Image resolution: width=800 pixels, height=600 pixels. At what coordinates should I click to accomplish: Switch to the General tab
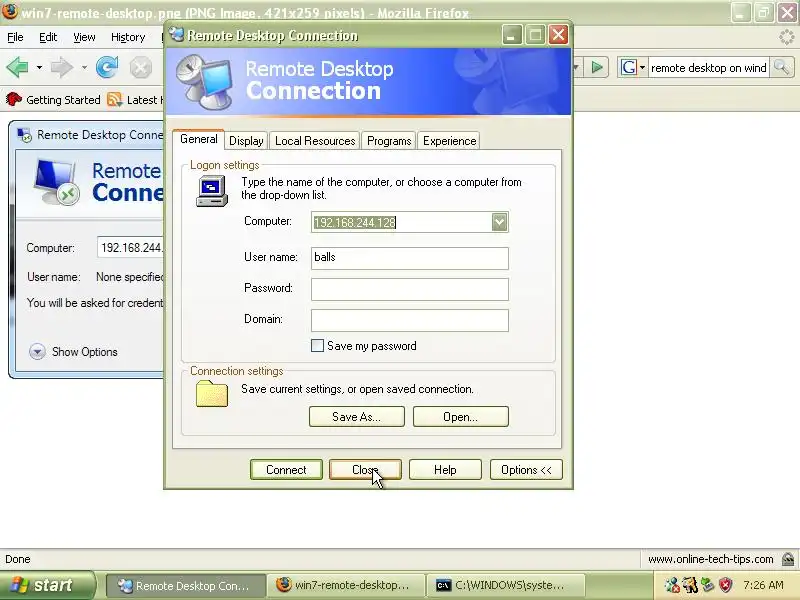(x=198, y=139)
